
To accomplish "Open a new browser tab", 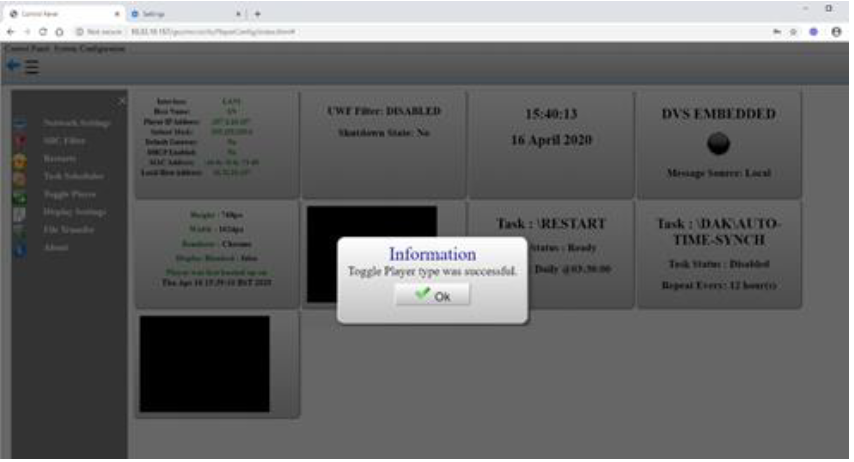I will (x=257, y=15).
